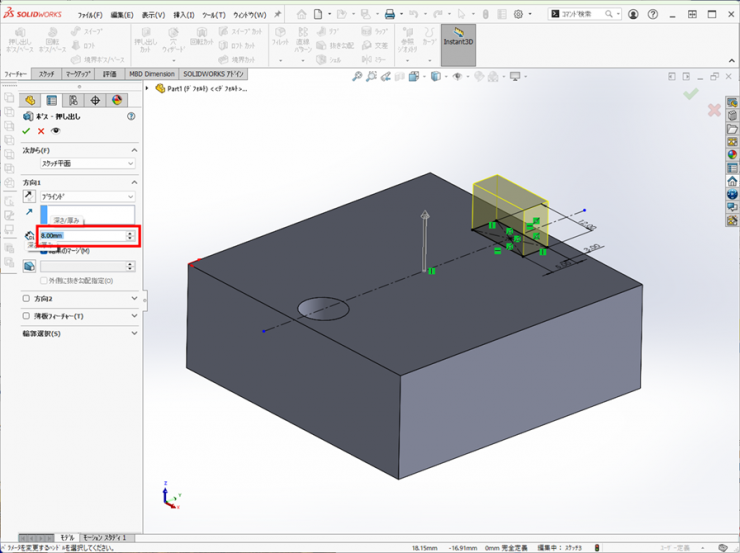The image size is (740, 553).
Task: Open the 挿入(I) (Insert) menu
Action: tap(184, 15)
